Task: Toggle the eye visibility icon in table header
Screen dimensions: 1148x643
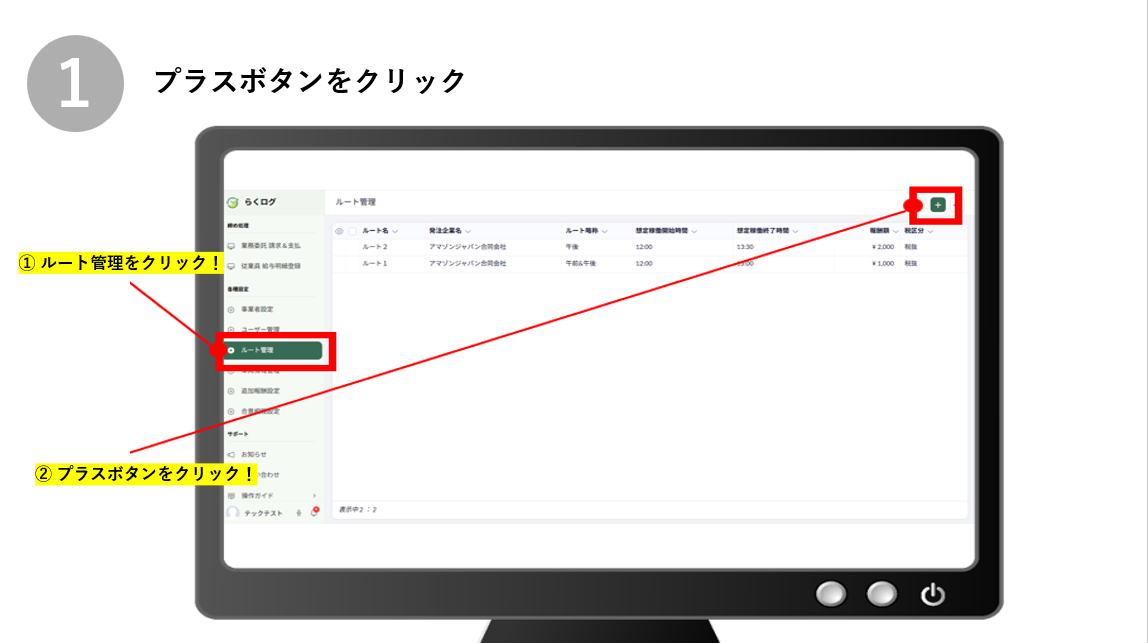Action: click(x=339, y=231)
